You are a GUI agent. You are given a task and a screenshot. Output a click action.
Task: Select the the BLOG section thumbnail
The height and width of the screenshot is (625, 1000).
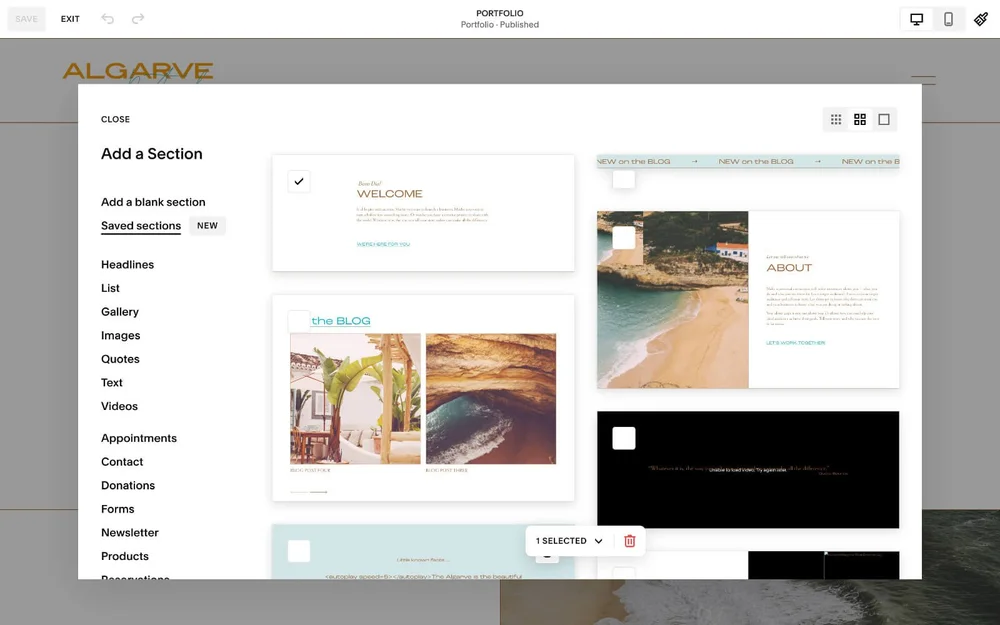423,398
